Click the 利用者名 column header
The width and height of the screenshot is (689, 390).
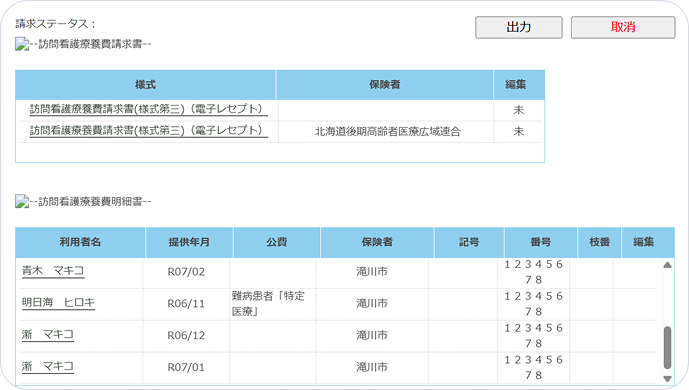(80, 242)
